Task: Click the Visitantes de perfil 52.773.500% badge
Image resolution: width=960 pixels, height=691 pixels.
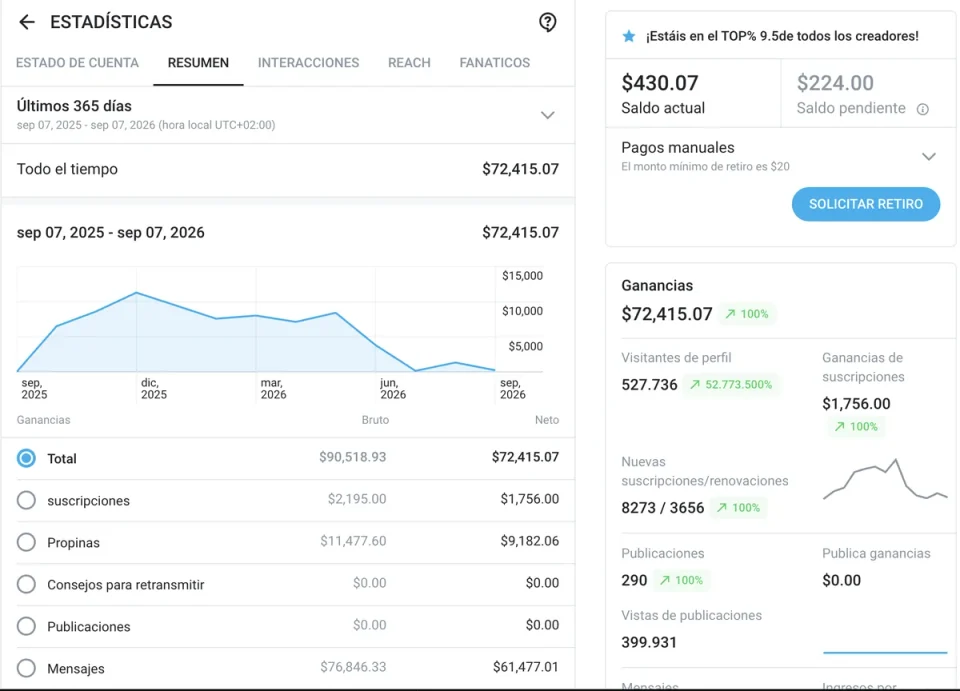Action: pyautogui.click(x=731, y=384)
